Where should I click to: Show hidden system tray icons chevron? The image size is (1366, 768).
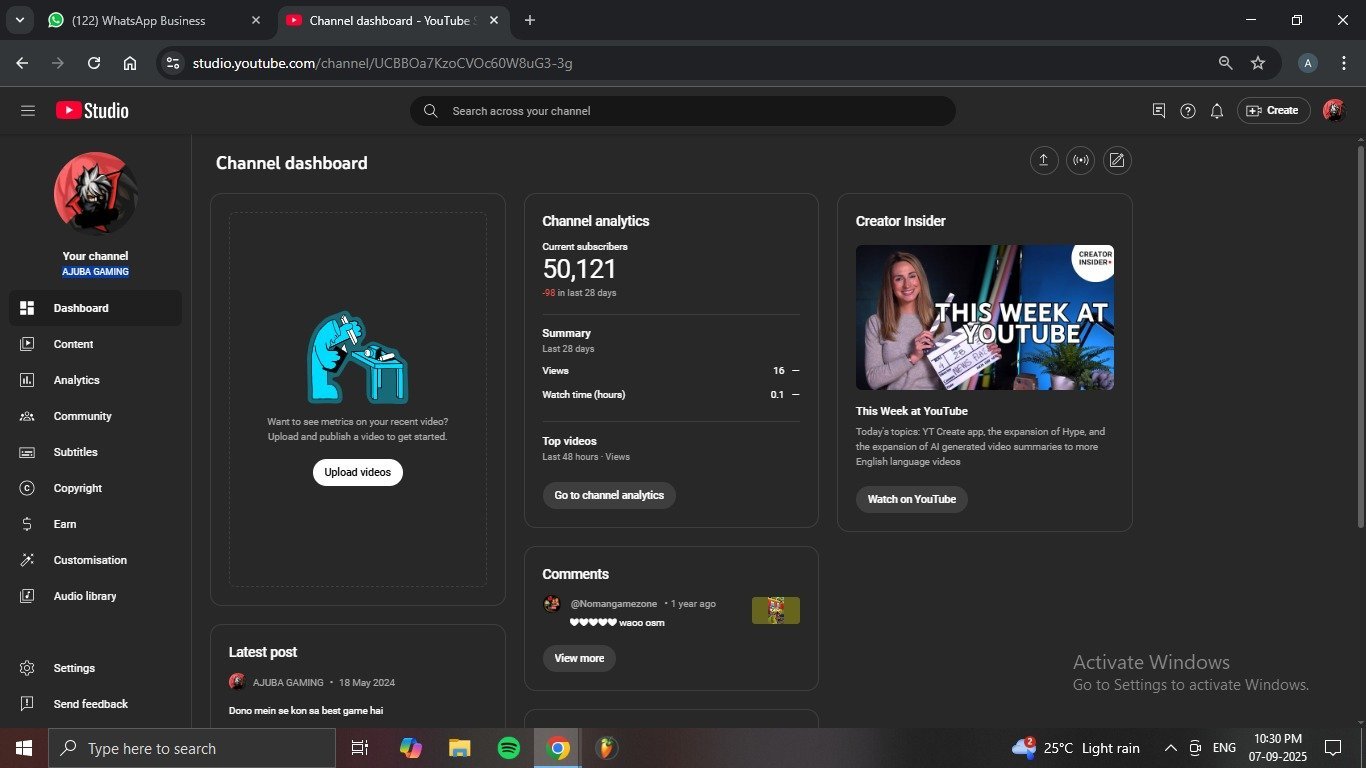coord(1170,748)
